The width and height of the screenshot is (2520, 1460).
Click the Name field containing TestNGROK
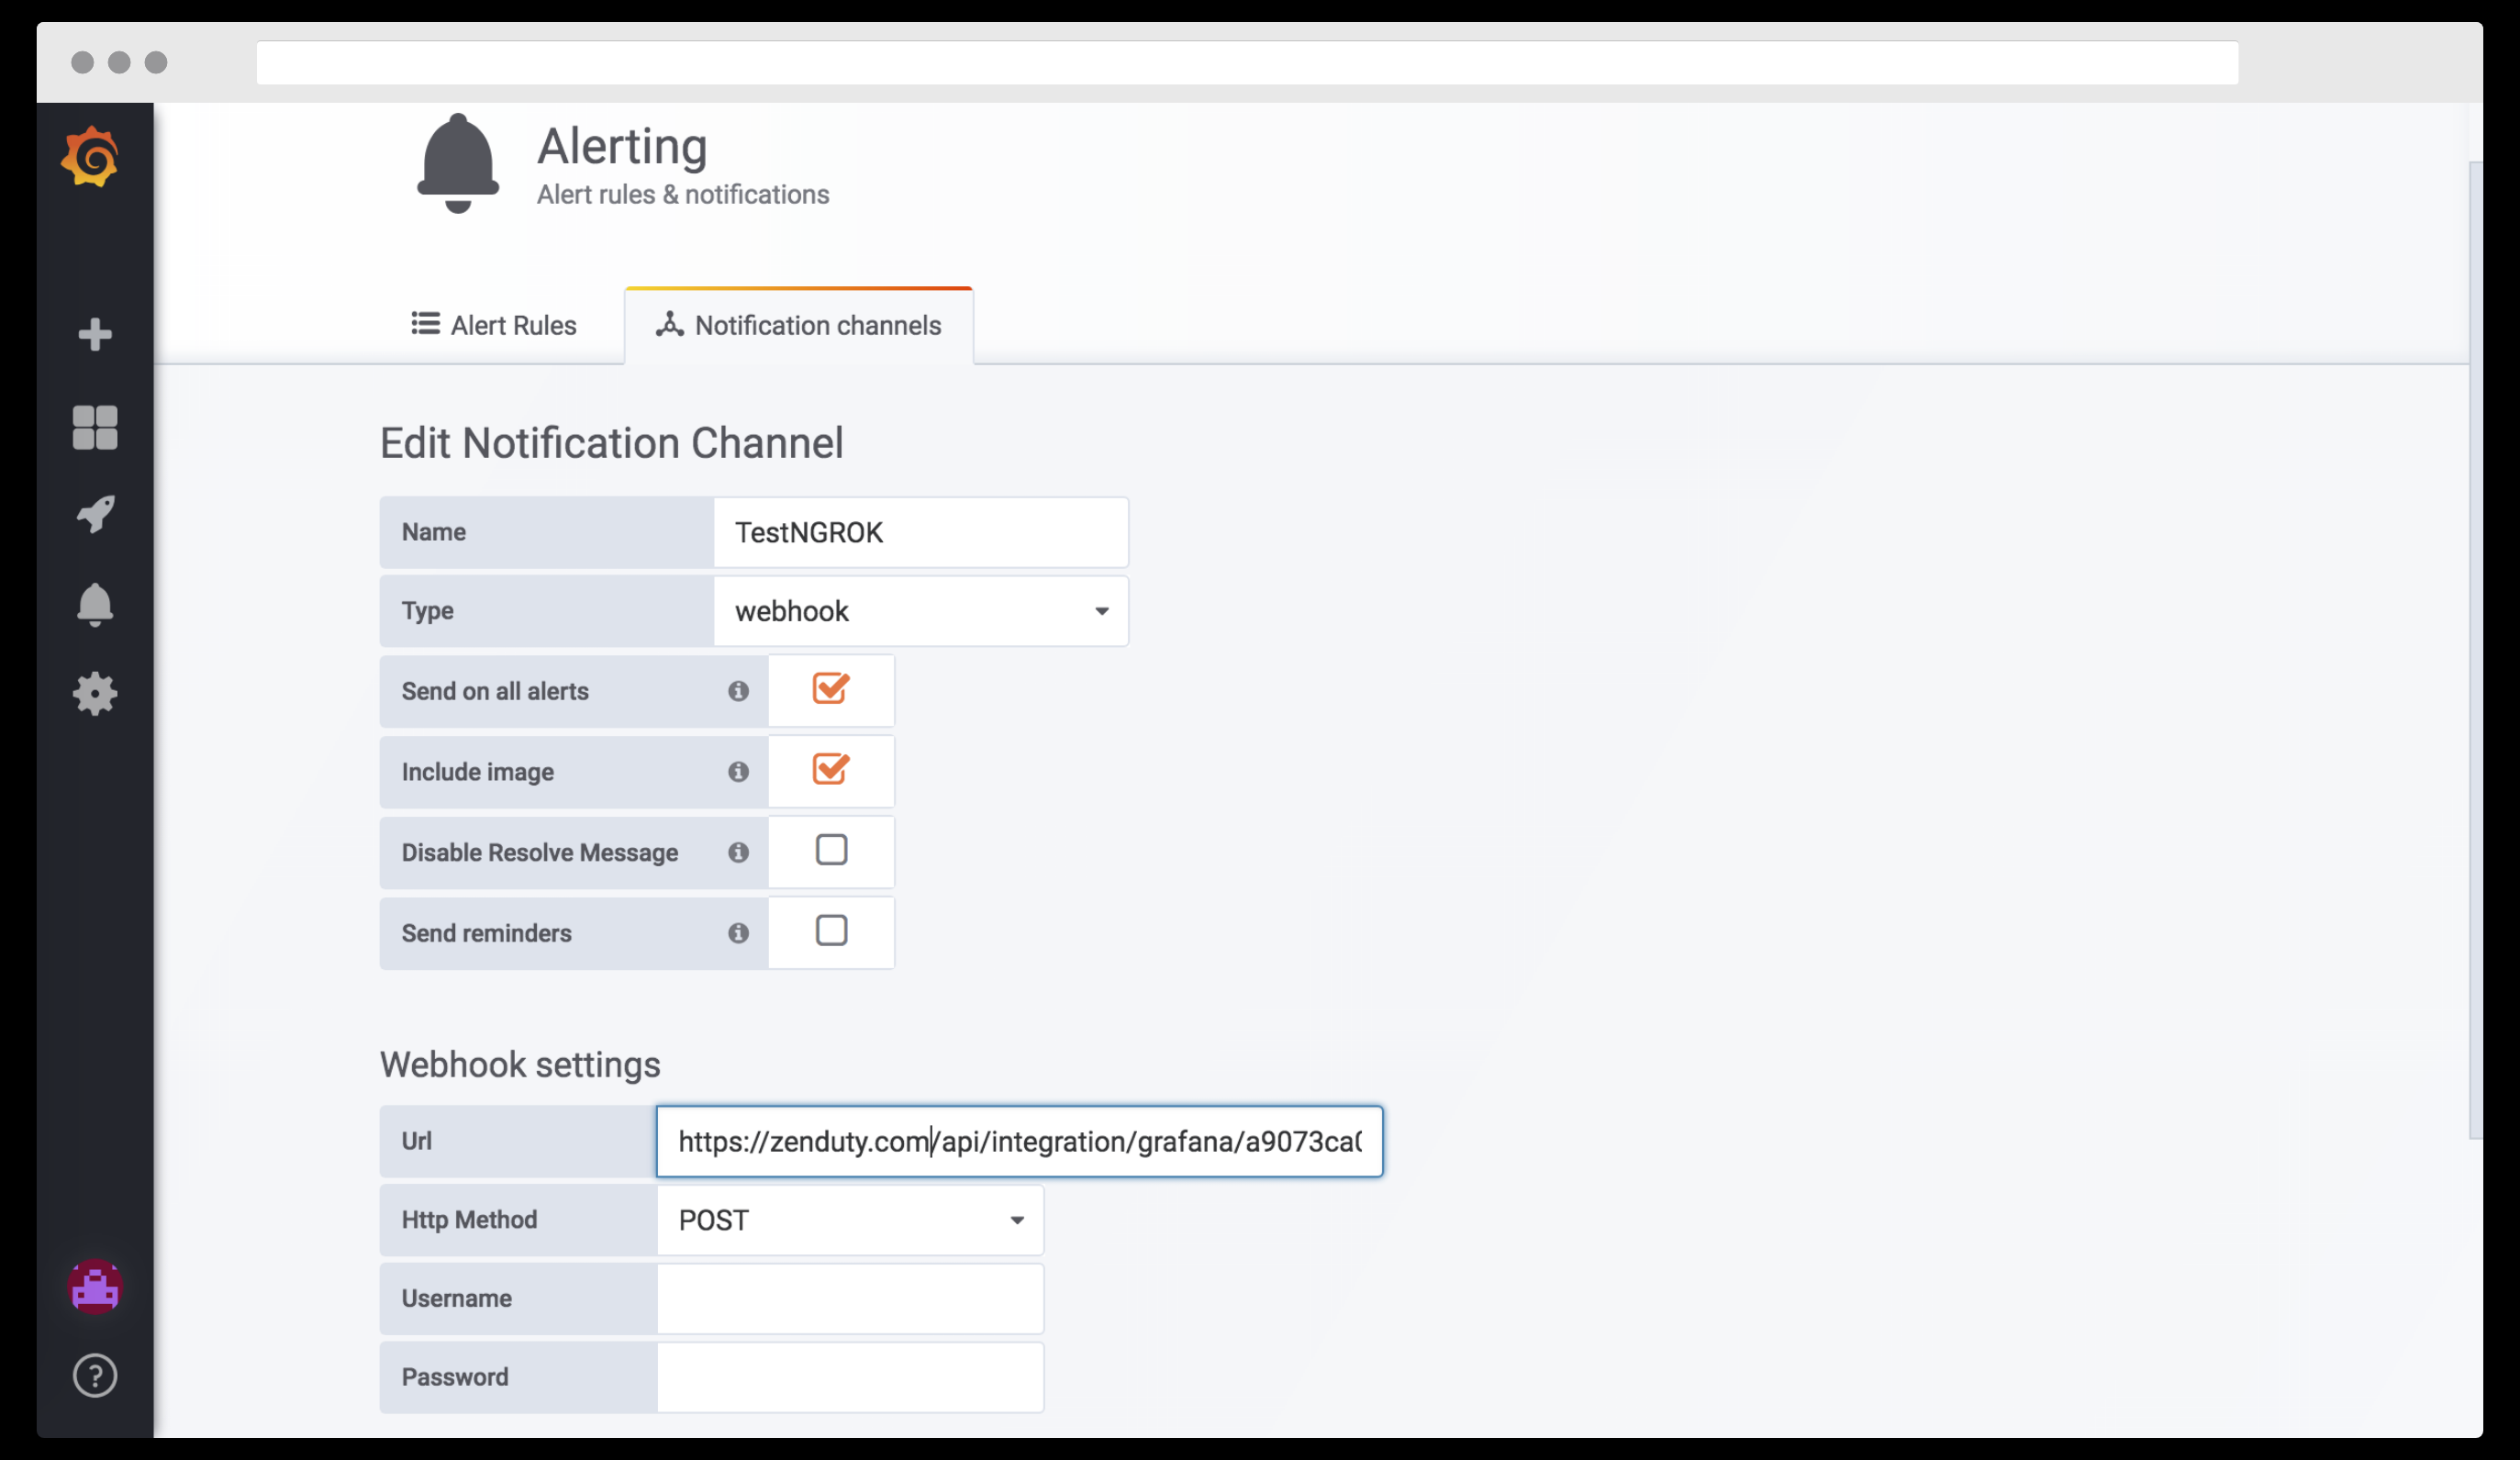click(x=920, y=532)
